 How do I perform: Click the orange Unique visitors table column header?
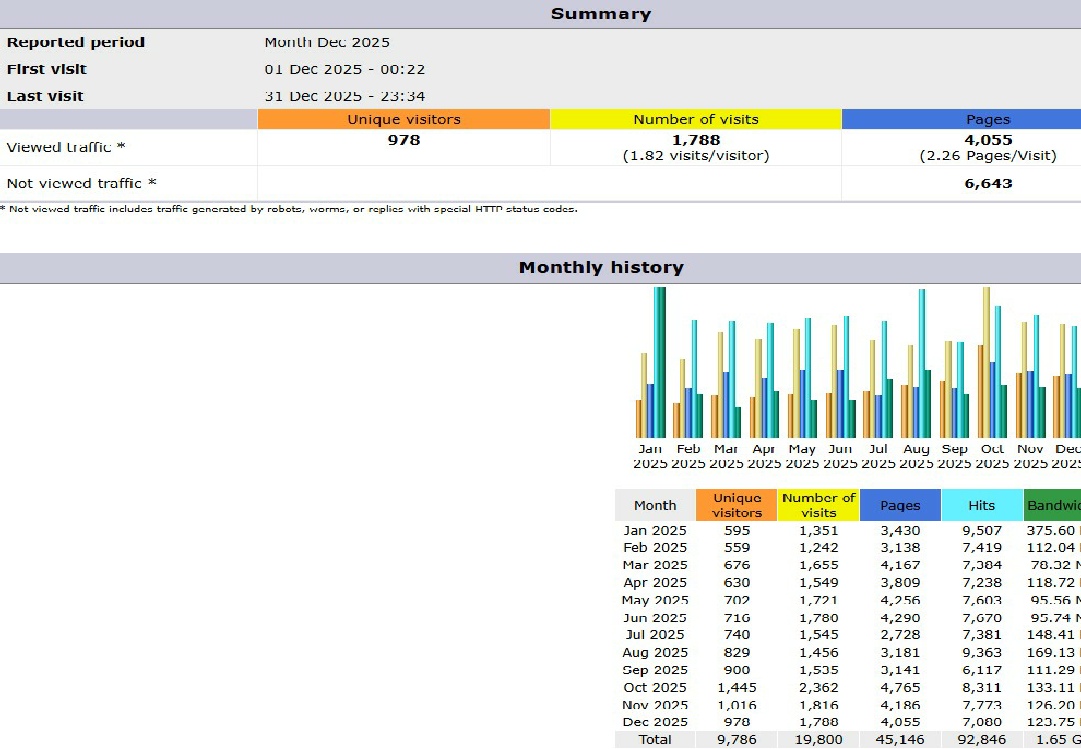737,505
